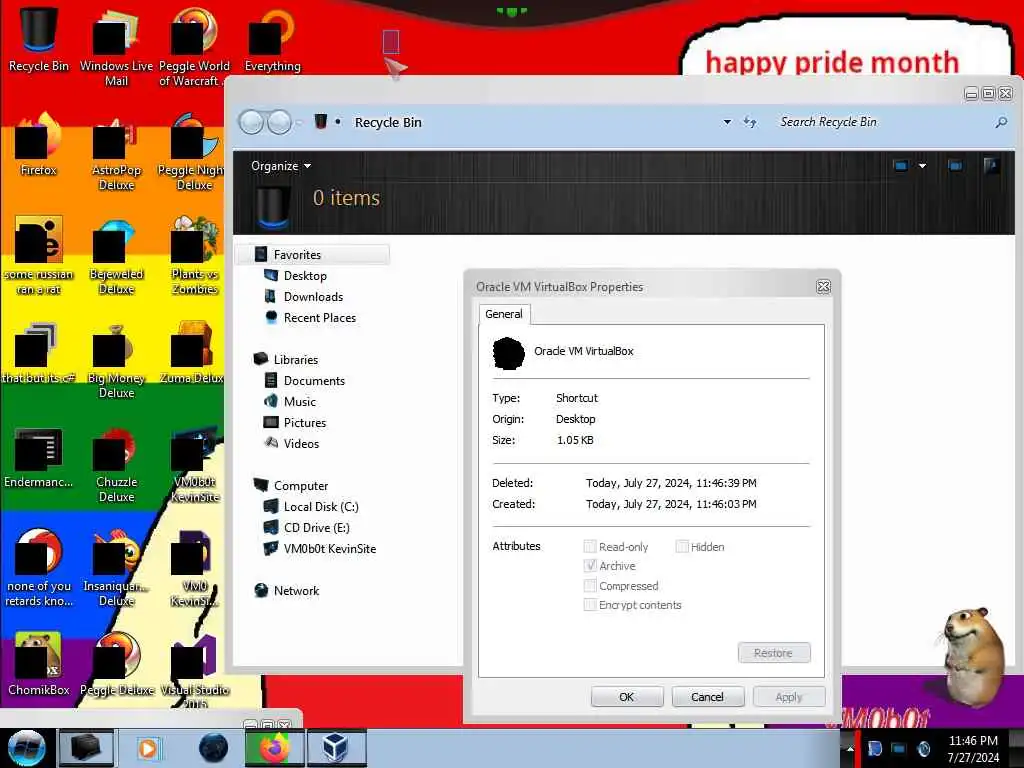Select the Peggle World of Warcraft shortcut
1024x768 pixels.
point(193,47)
